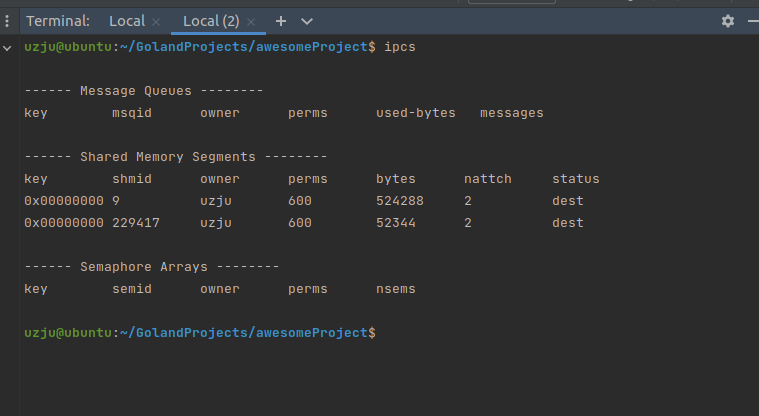Expand the terminal shell options chevron
759x416 pixels.
tap(307, 21)
